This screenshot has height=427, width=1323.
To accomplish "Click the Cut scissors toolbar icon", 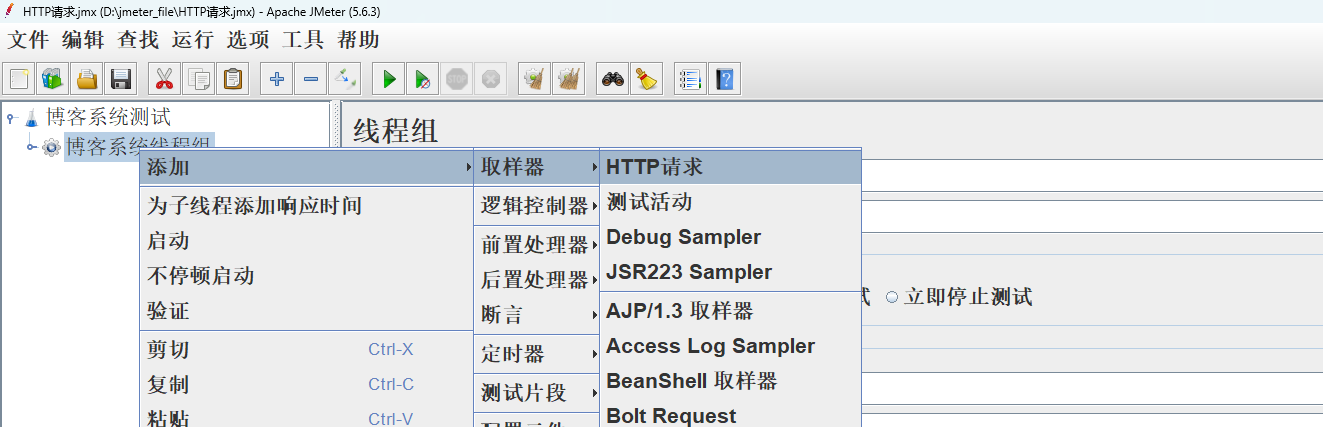I will (165, 78).
